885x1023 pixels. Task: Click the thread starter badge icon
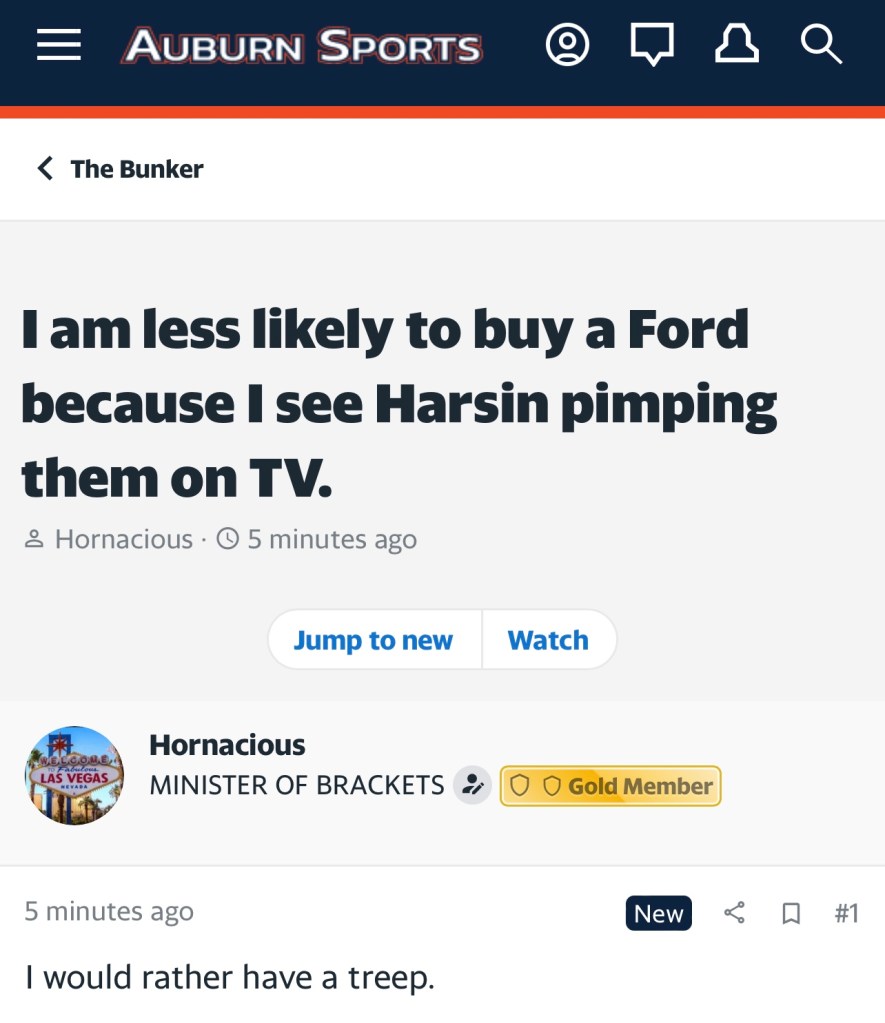(x=473, y=785)
